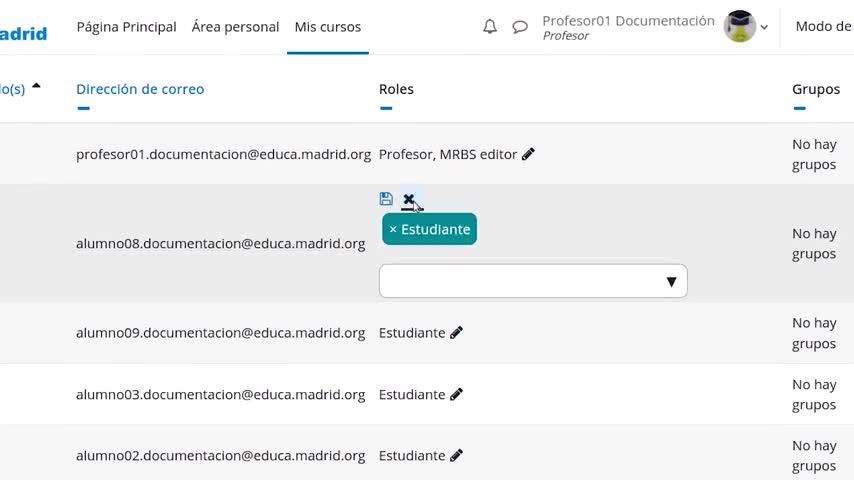This screenshot has height=480, width=854.
Task: Click the save roles disk icon
Action: point(386,199)
